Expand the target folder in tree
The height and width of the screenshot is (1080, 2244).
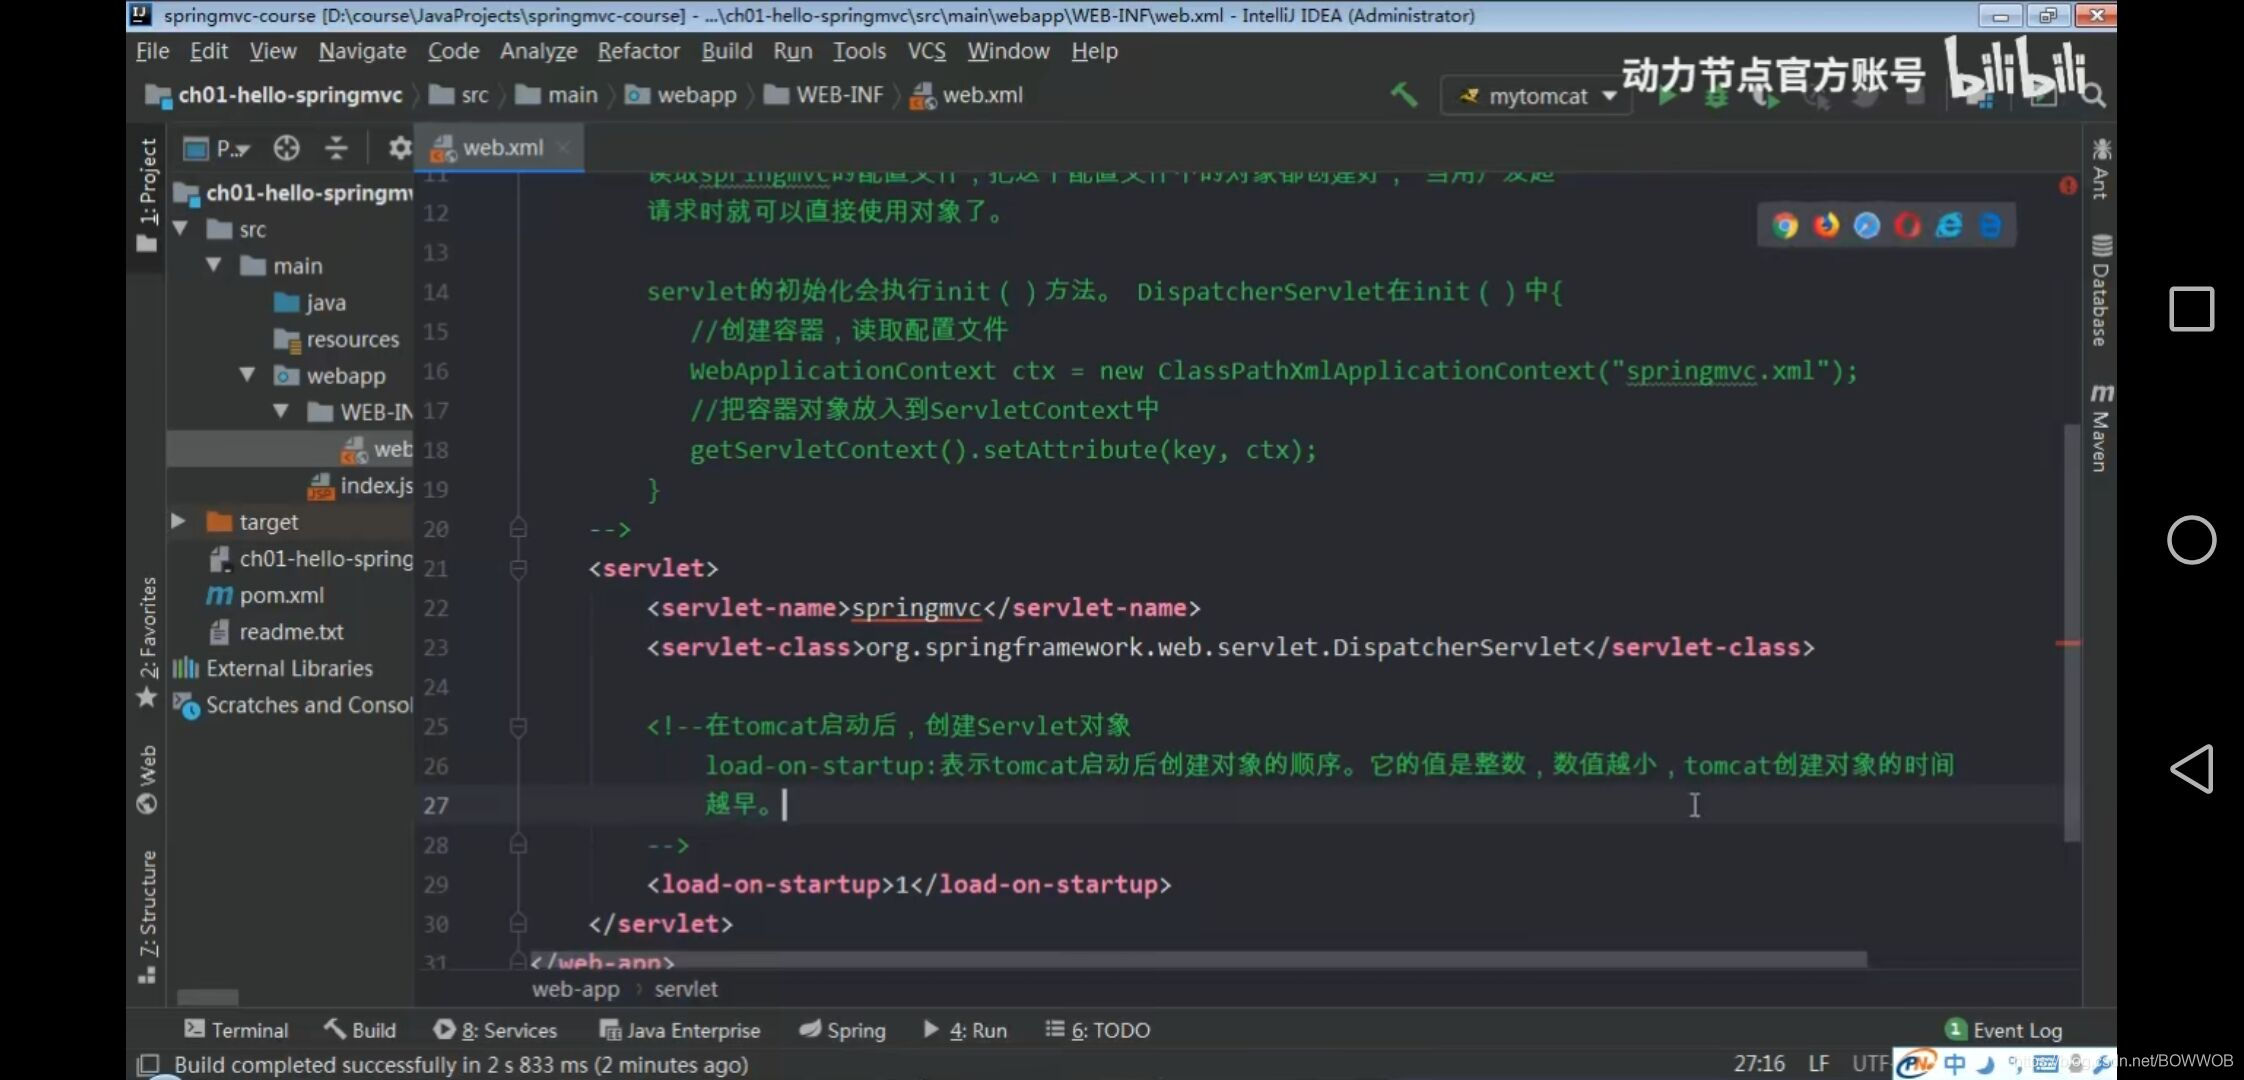179,521
